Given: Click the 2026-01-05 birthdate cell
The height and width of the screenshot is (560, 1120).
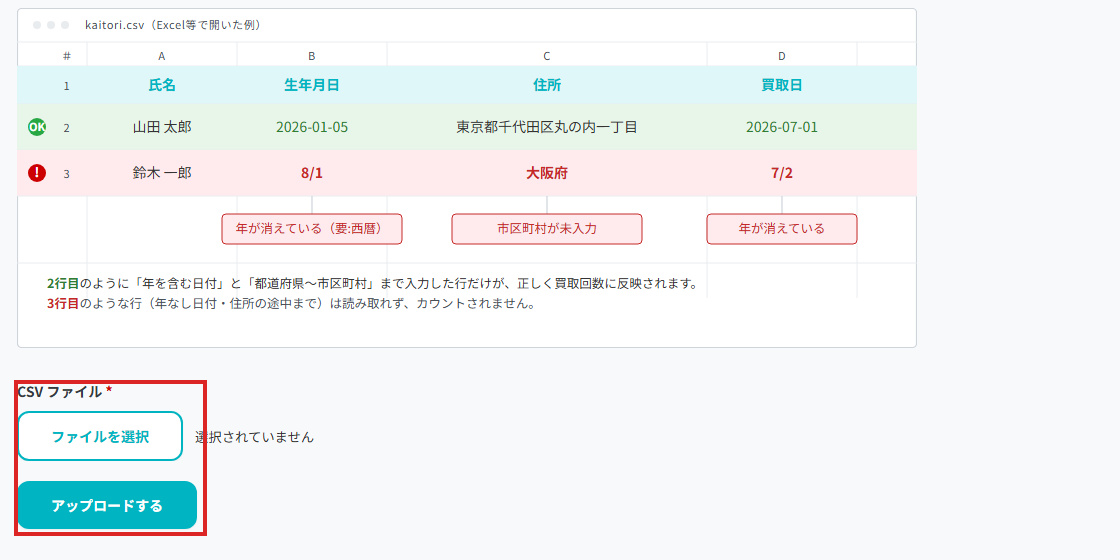Looking at the screenshot, I should click(x=312, y=127).
